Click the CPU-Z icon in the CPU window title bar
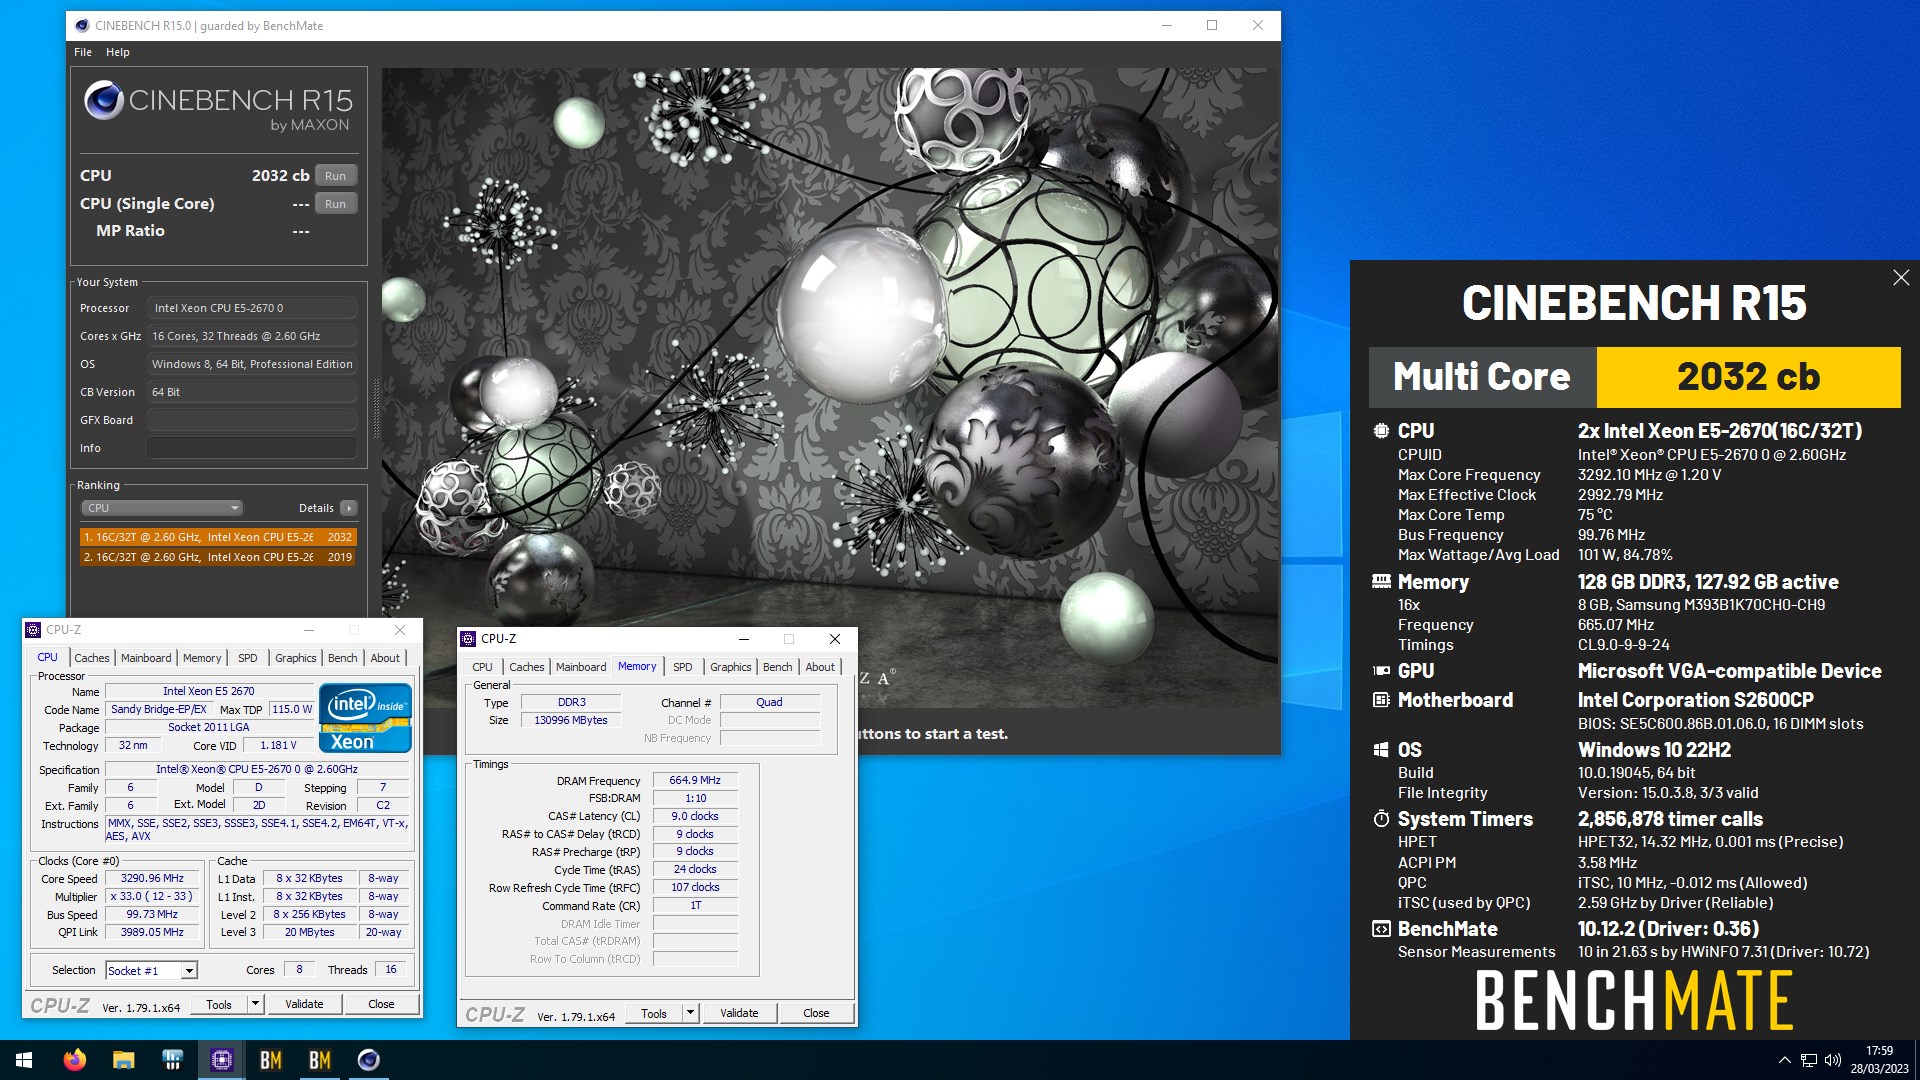 pyautogui.click(x=33, y=630)
